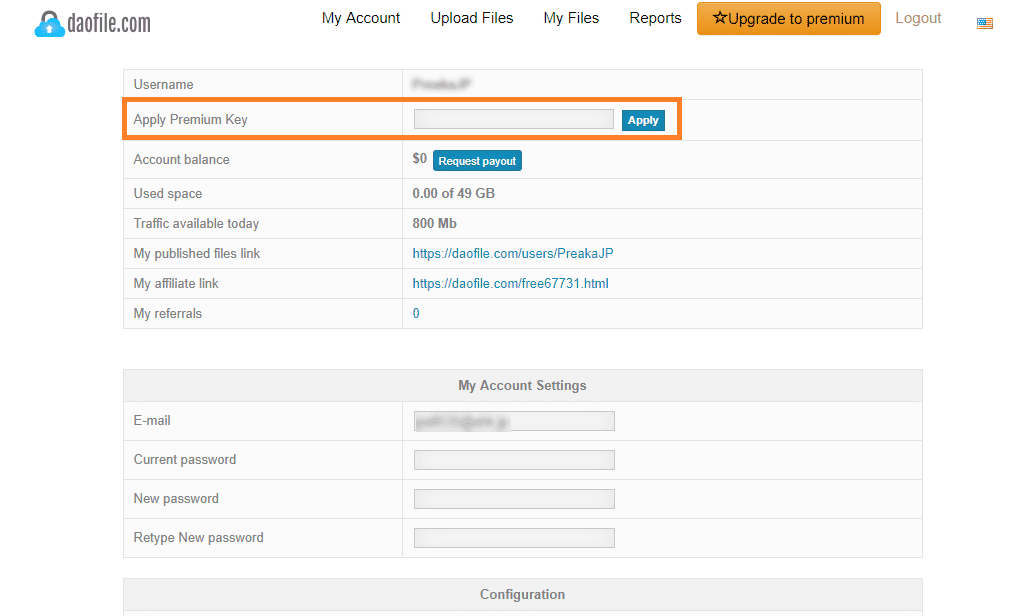Click the 'Account balance' label
The width and height of the screenshot is (1034, 616).
point(181,160)
